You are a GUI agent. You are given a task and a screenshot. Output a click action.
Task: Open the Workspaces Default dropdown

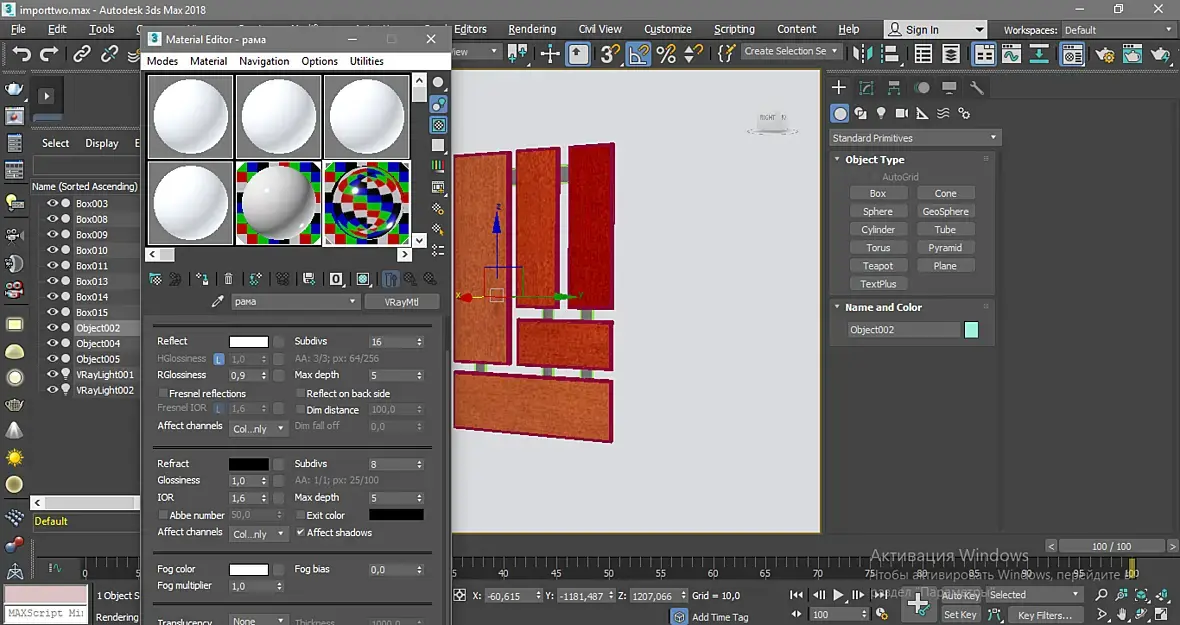[x=1117, y=30]
